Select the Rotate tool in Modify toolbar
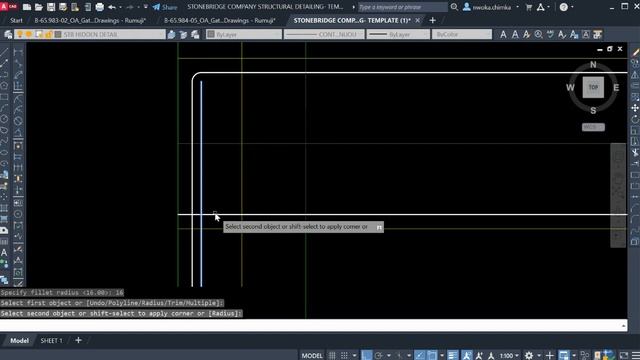 pos(635,120)
